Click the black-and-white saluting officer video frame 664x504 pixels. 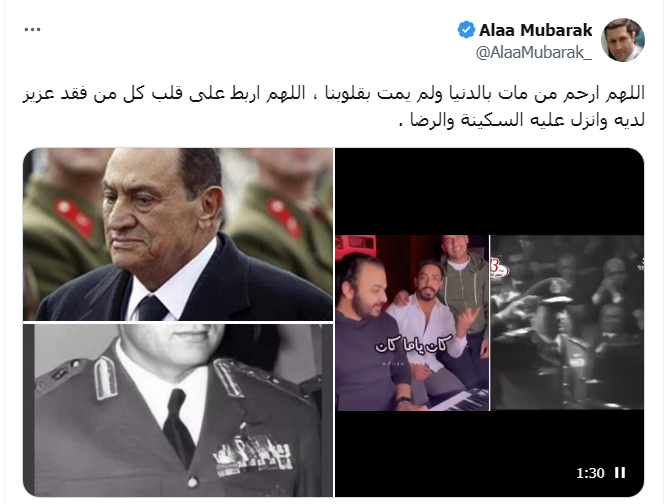[567, 323]
